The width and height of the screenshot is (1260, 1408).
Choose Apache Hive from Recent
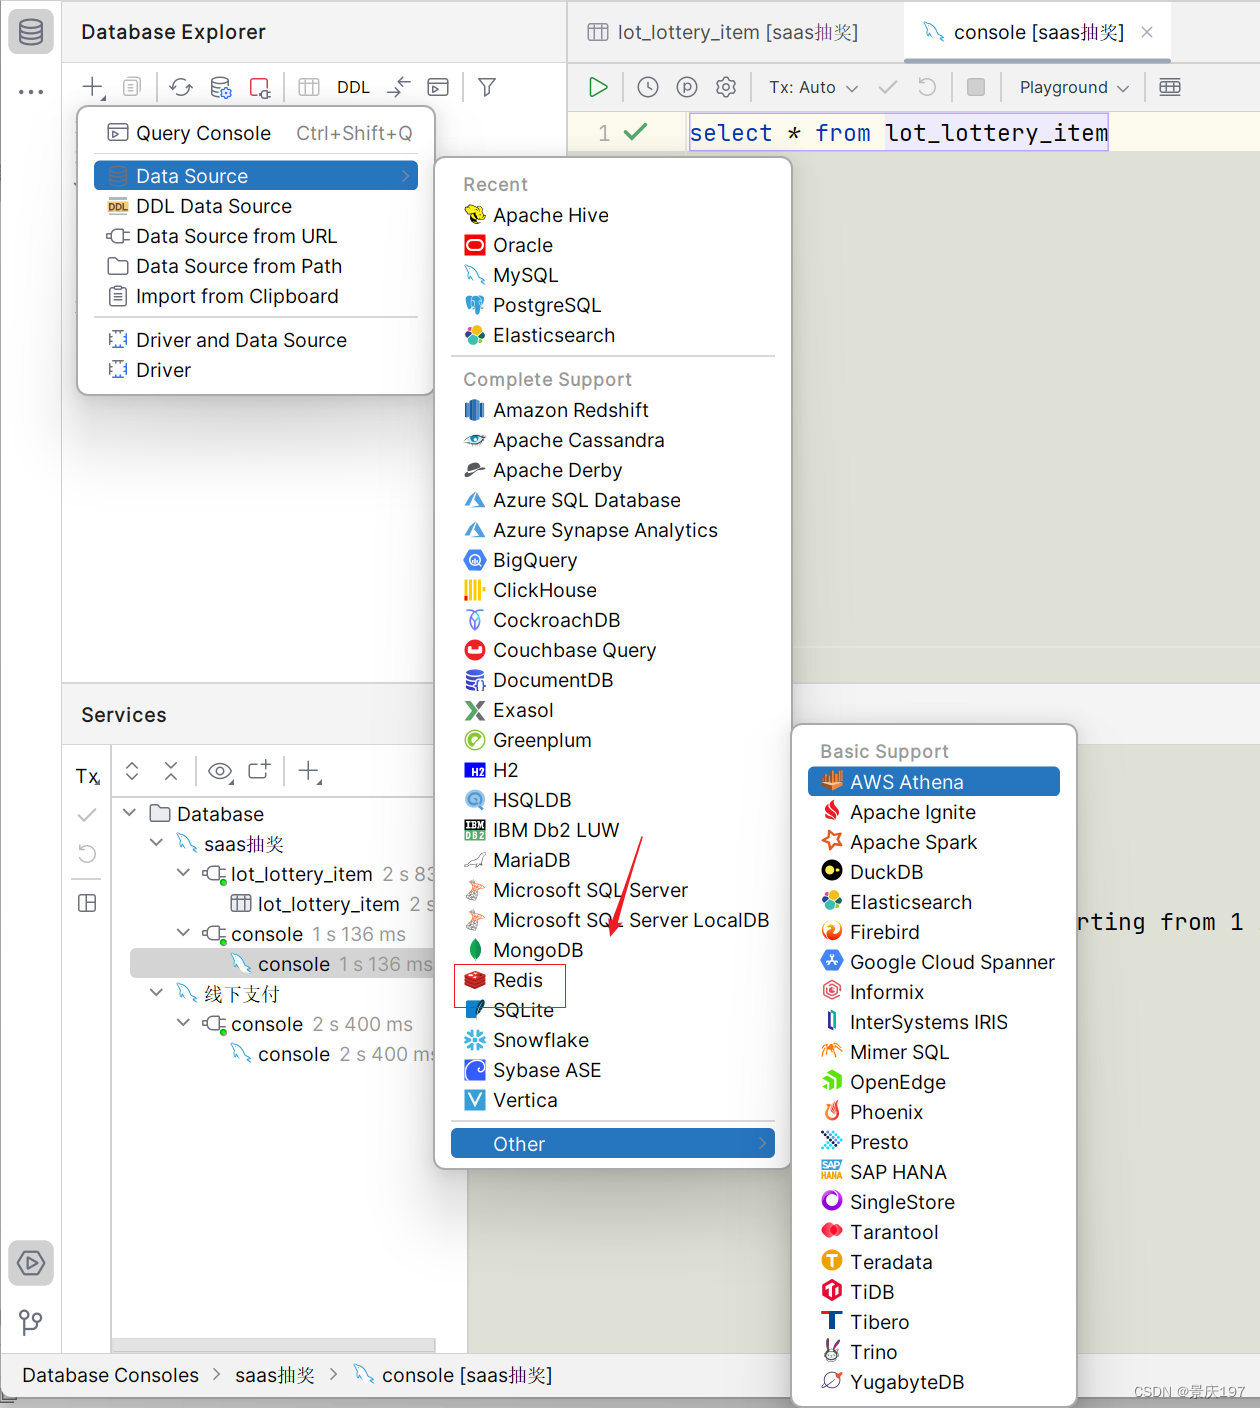(613, 215)
